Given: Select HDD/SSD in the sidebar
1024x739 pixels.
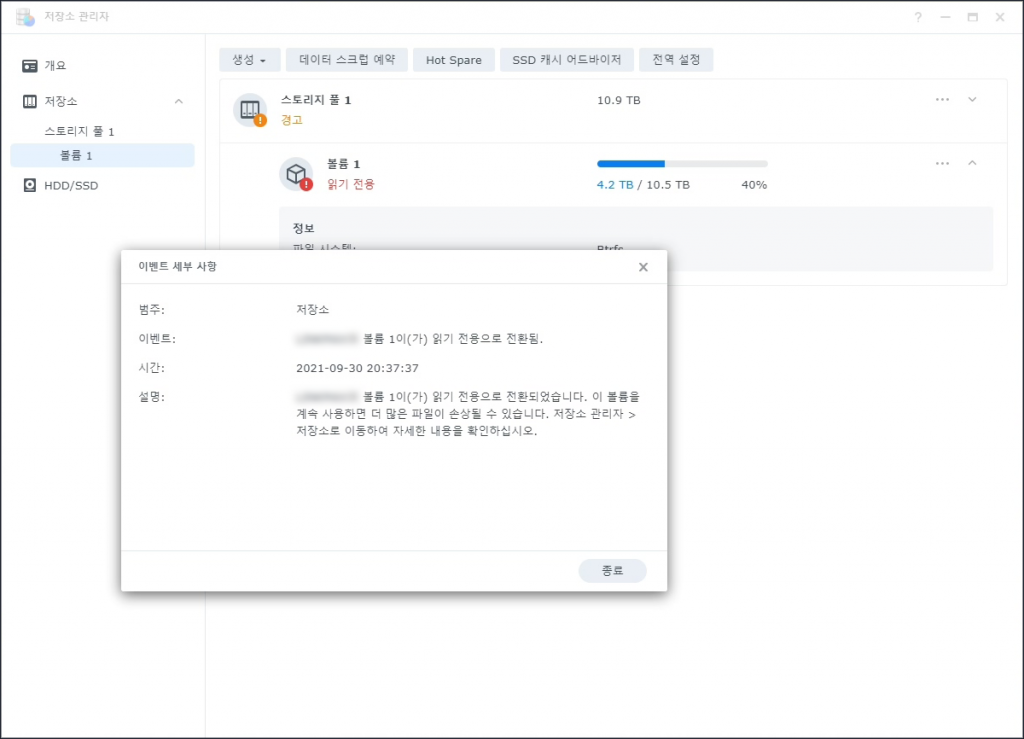Looking at the screenshot, I should (x=71, y=185).
